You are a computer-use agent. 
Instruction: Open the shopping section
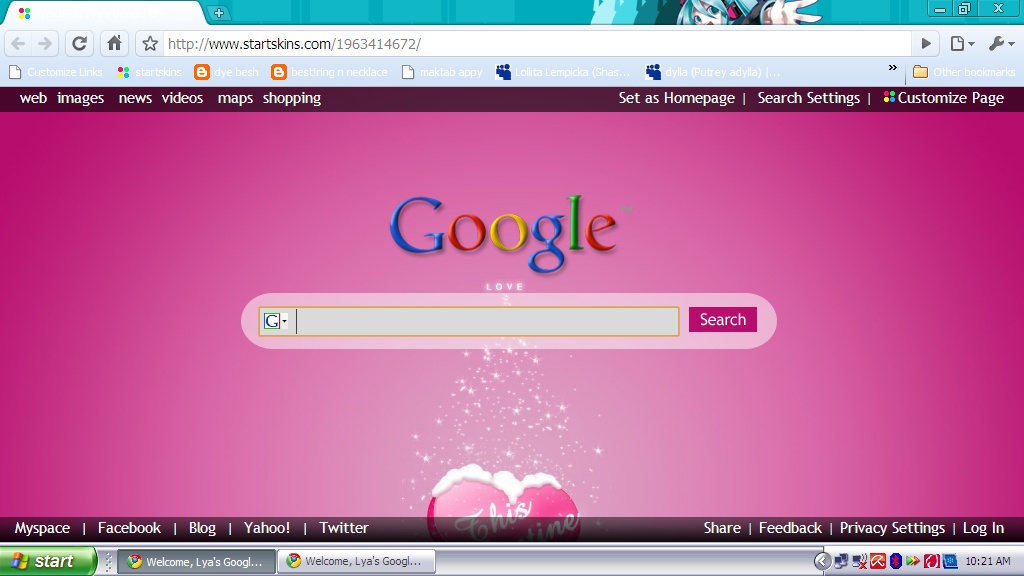291,98
